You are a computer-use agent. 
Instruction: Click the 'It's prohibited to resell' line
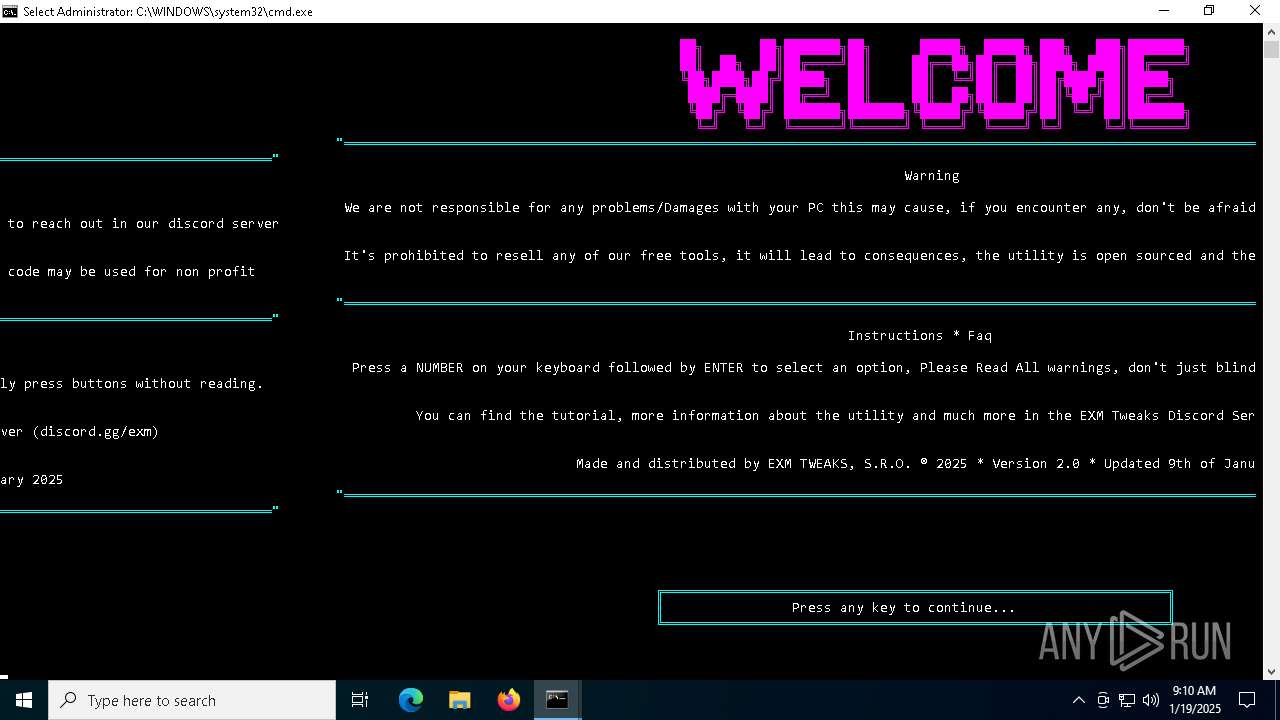800,256
